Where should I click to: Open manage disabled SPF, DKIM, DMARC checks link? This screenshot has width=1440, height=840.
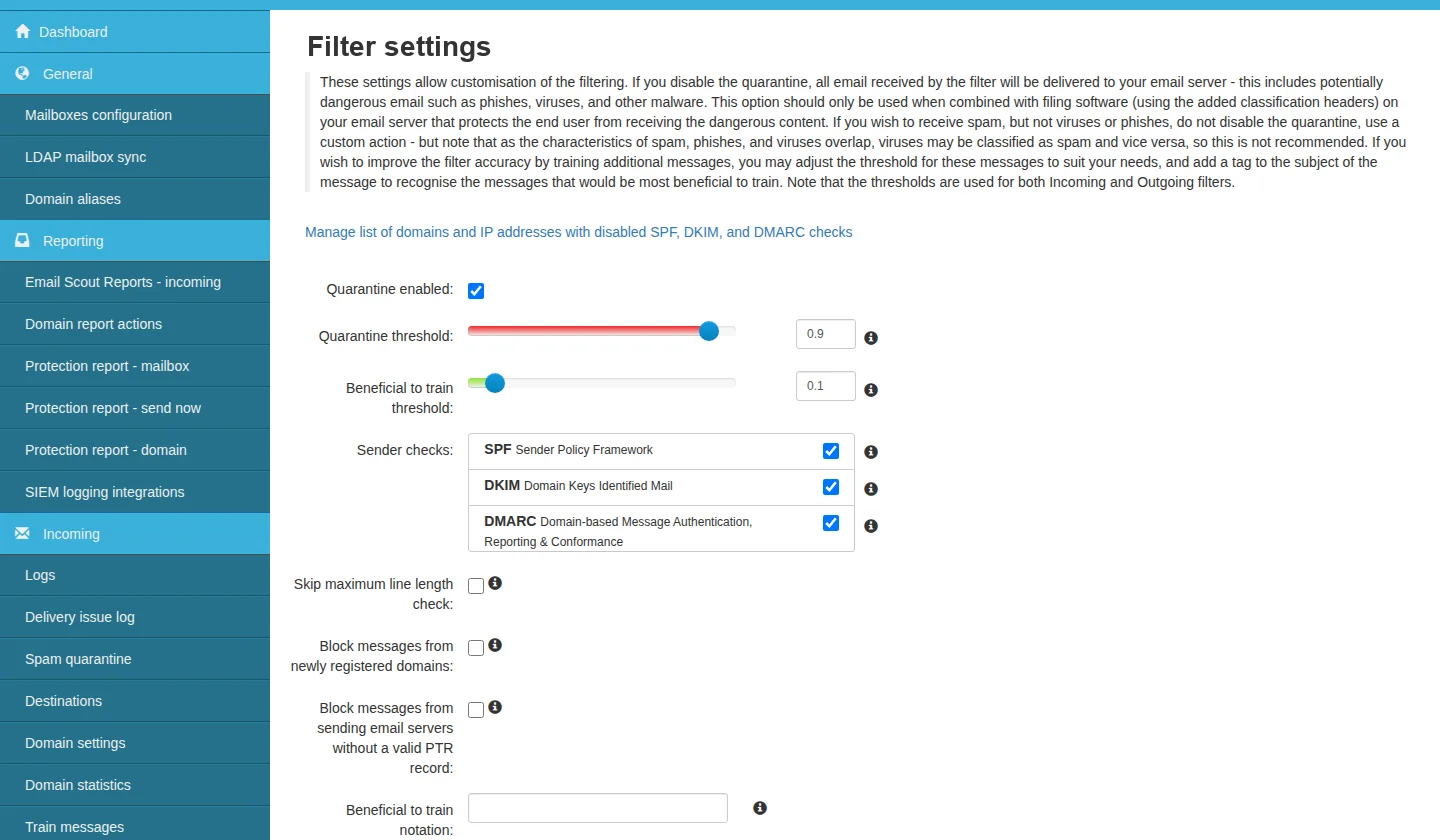(x=579, y=232)
